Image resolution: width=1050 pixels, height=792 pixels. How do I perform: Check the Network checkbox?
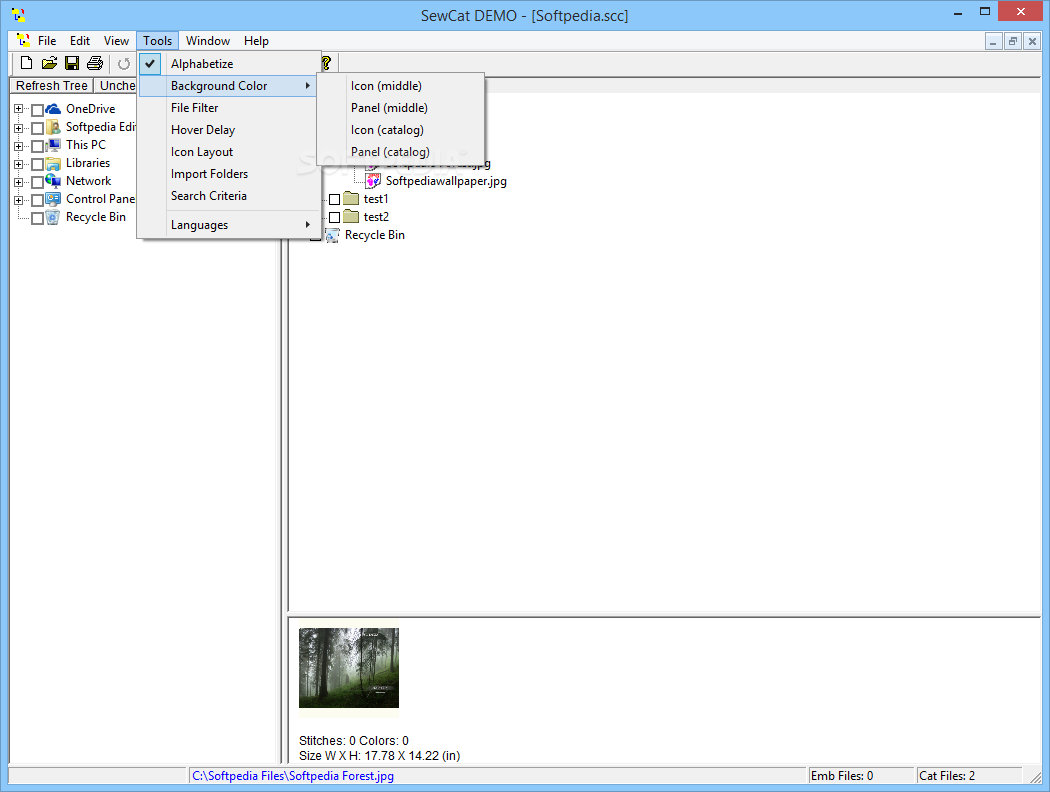tap(38, 182)
